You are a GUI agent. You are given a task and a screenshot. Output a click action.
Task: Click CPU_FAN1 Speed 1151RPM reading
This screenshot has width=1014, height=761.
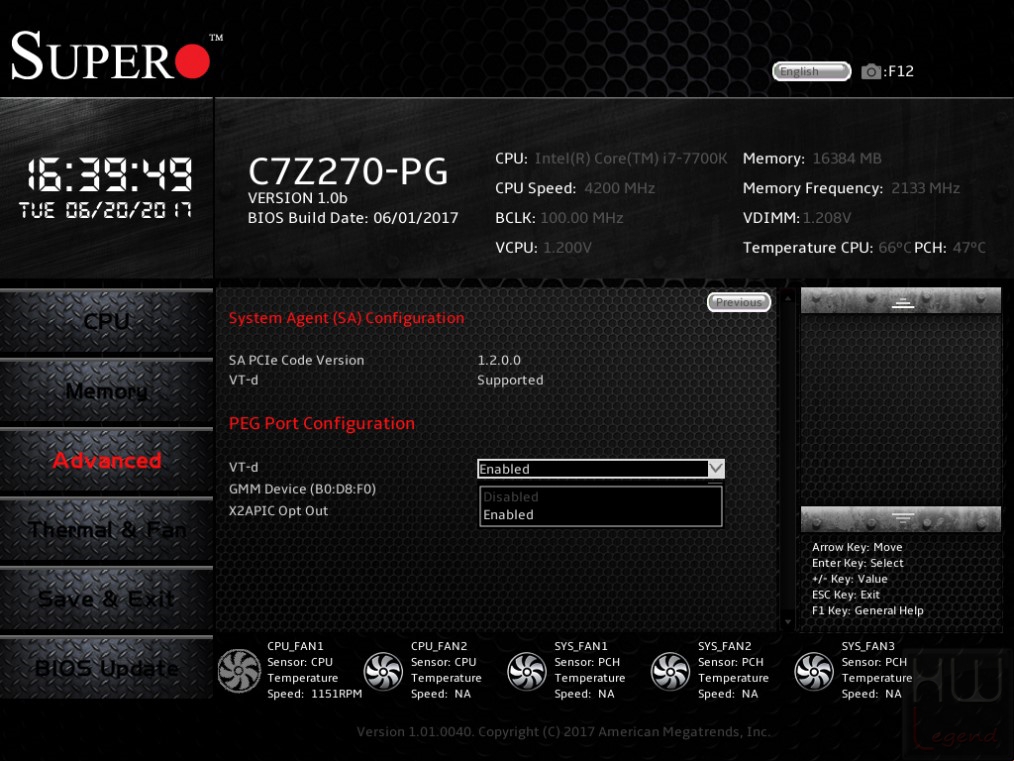314,694
